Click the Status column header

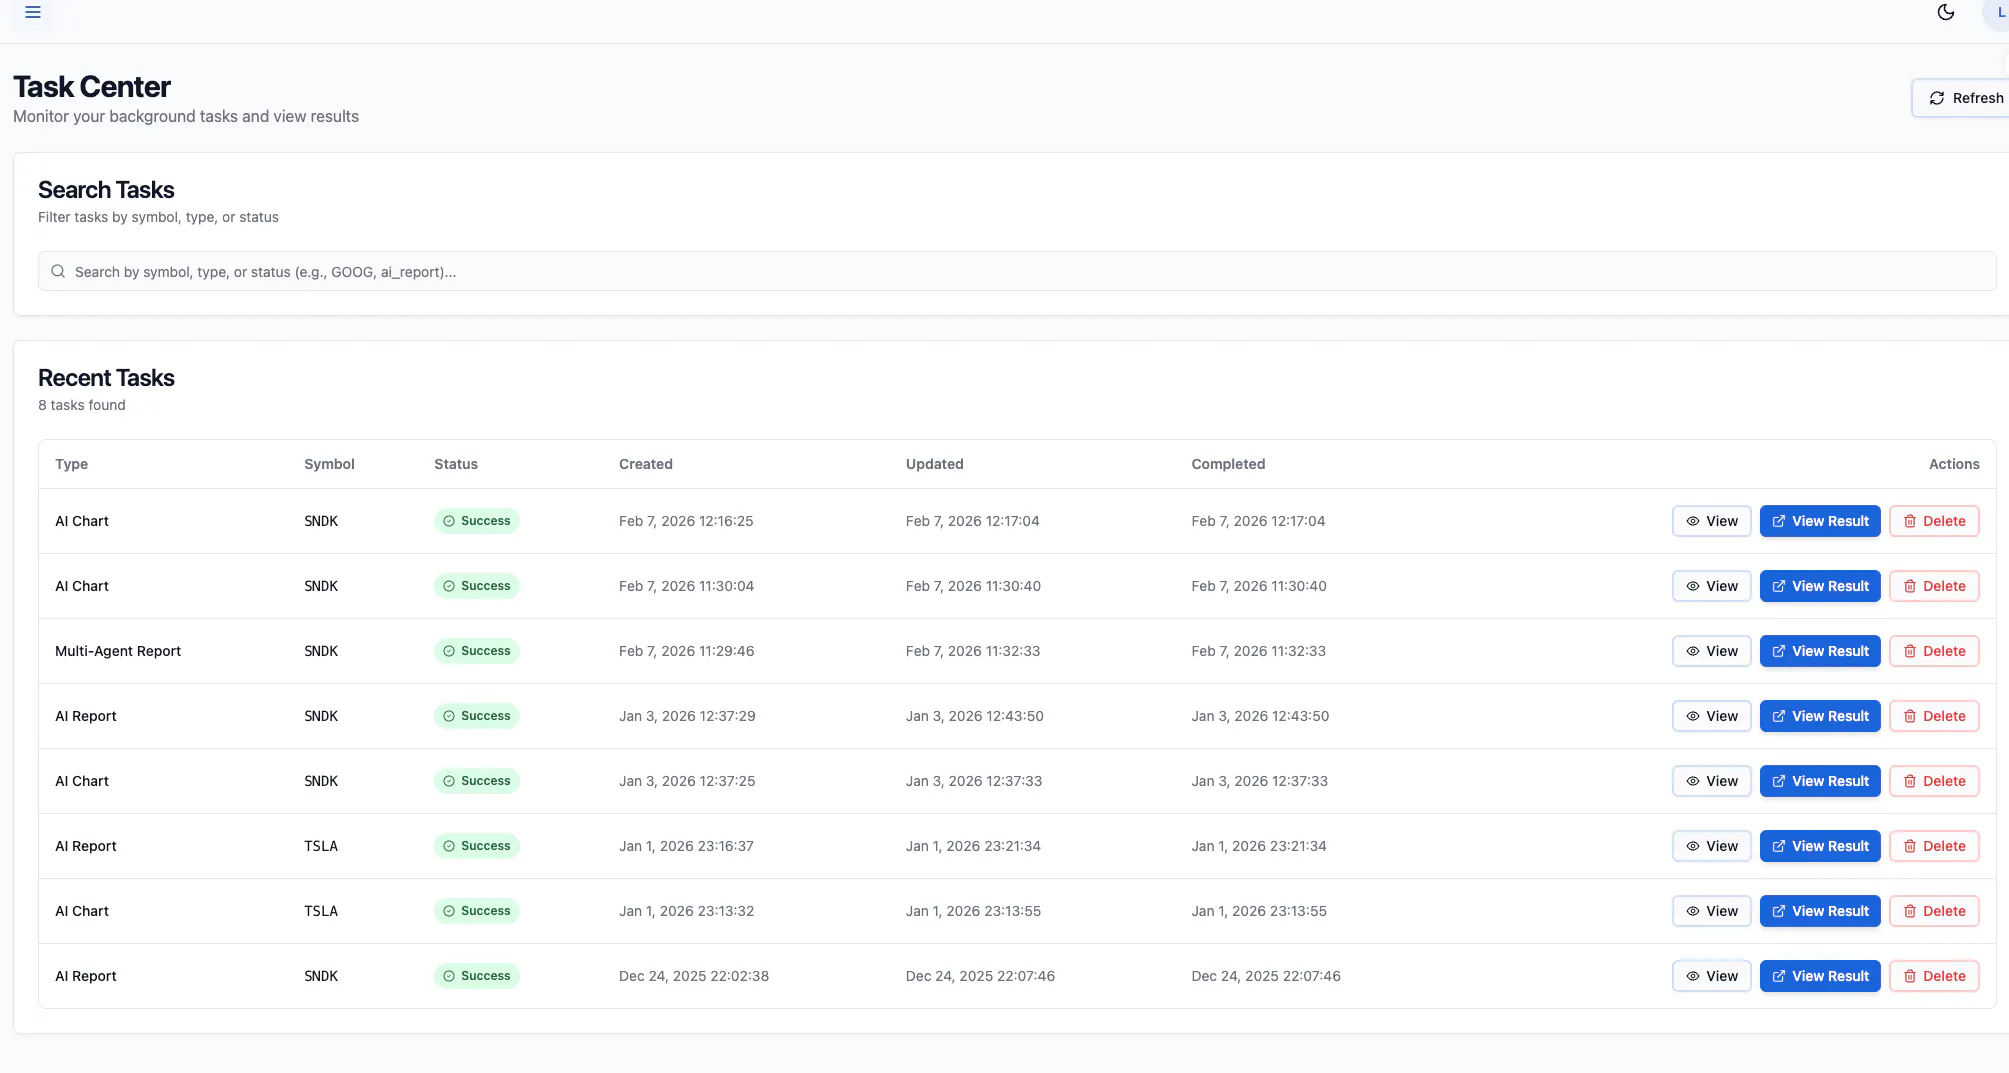pyautogui.click(x=456, y=464)
